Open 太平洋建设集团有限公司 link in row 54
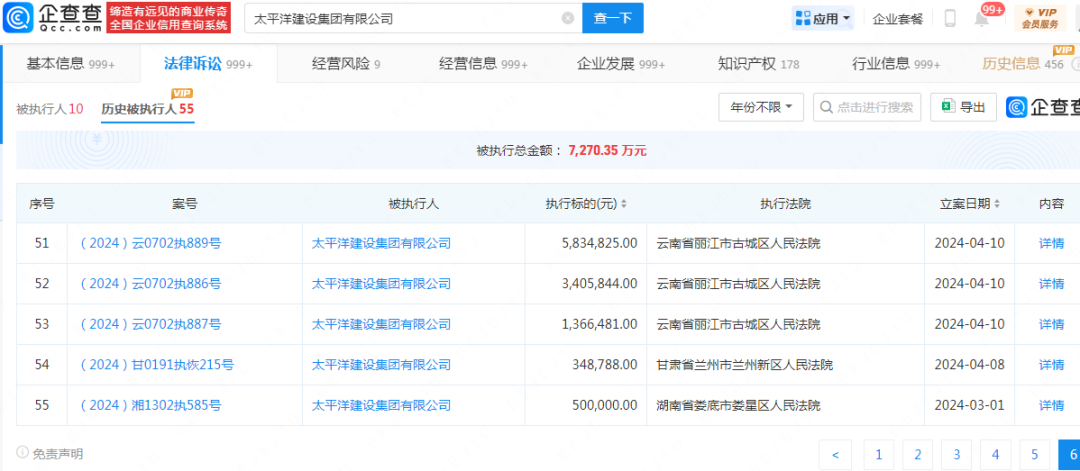The height and width of the screenshot is (471, 1080). click(382, 364)
